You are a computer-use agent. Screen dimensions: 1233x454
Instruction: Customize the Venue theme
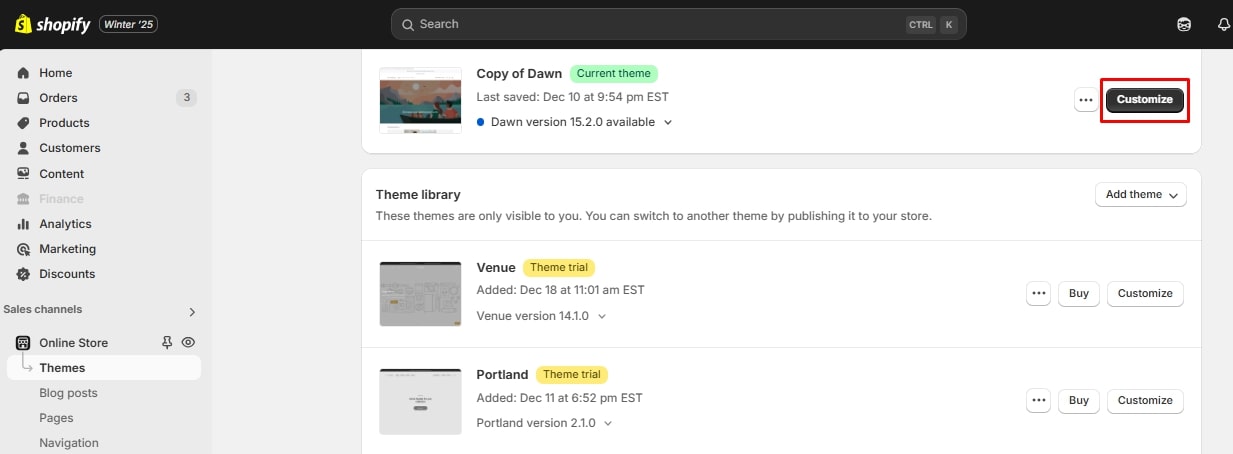(x=1145, y=293)
